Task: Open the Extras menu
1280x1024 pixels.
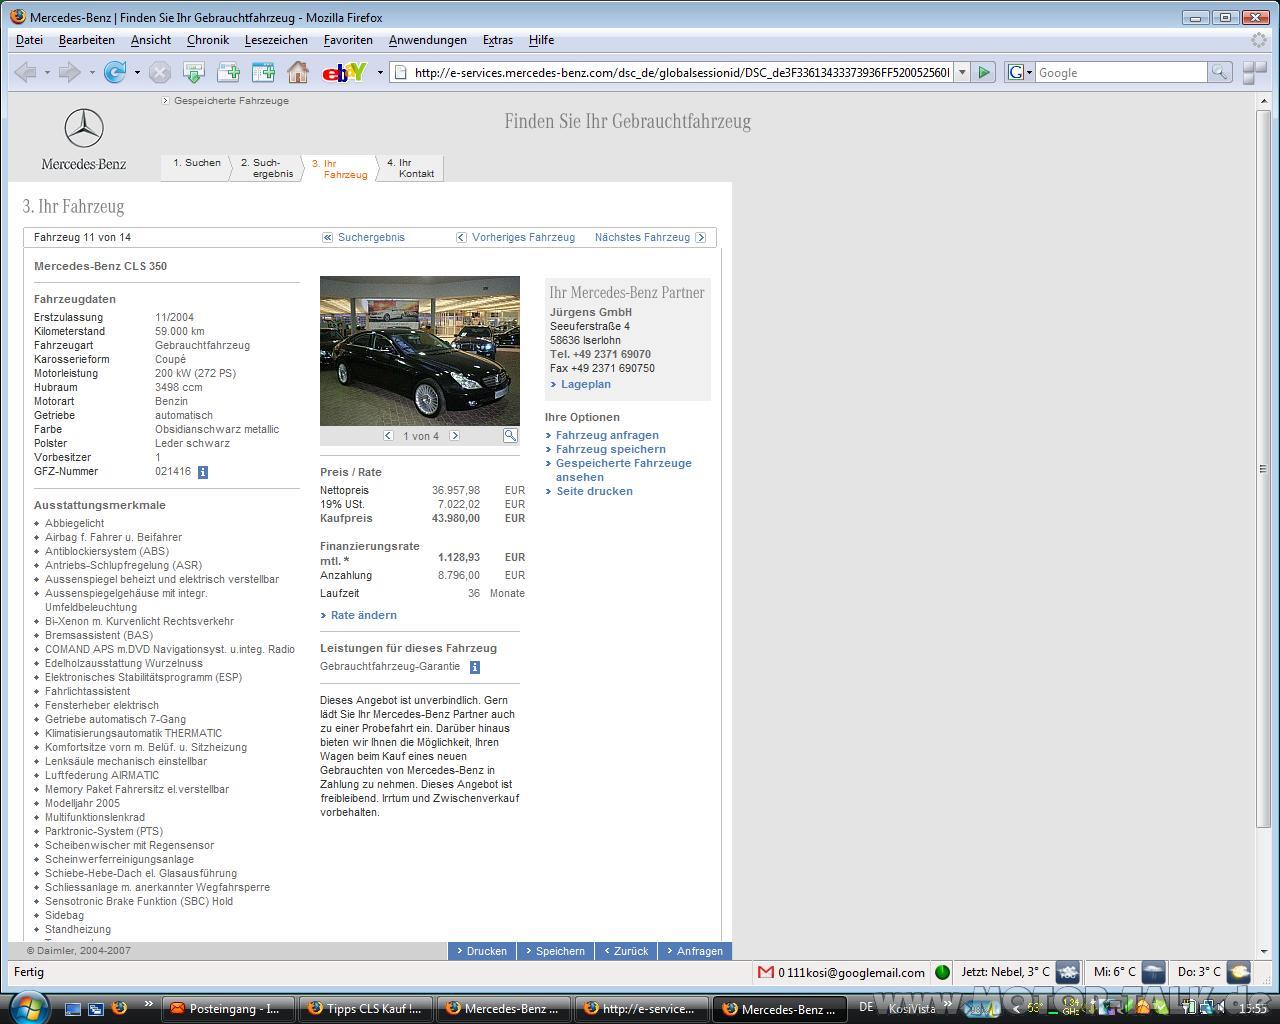Action: pos(498,40)
